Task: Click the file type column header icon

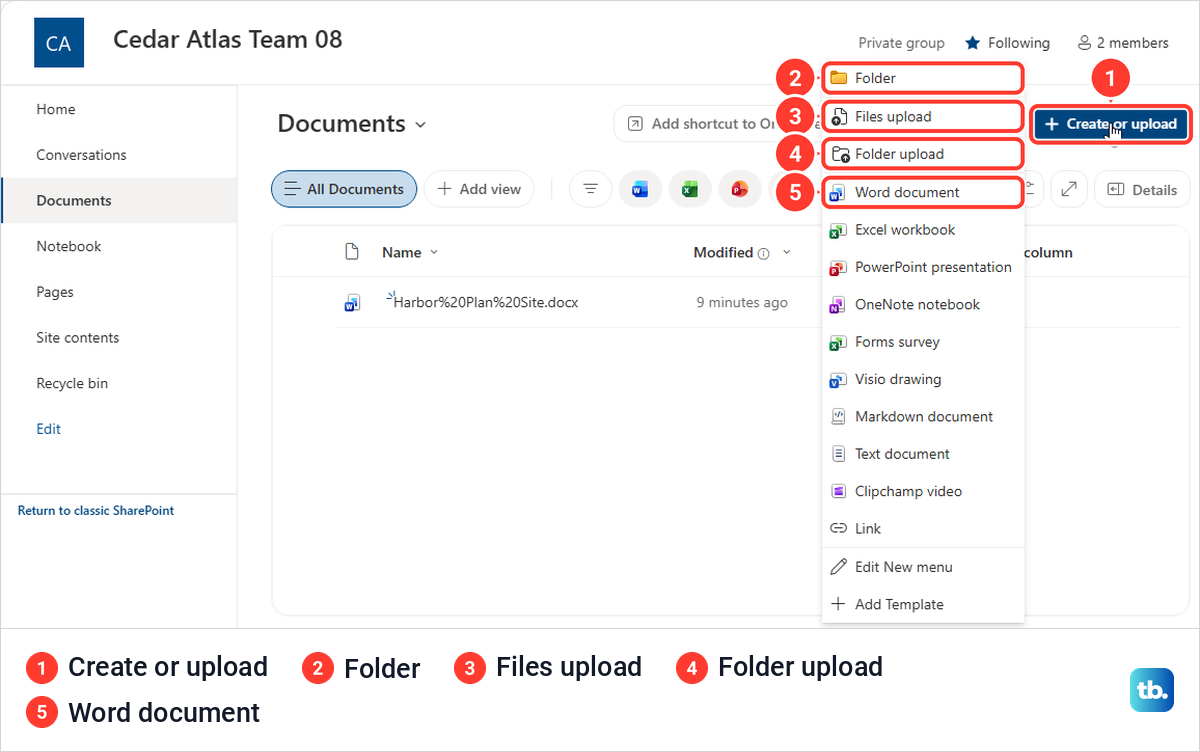Action: (352, 252)
